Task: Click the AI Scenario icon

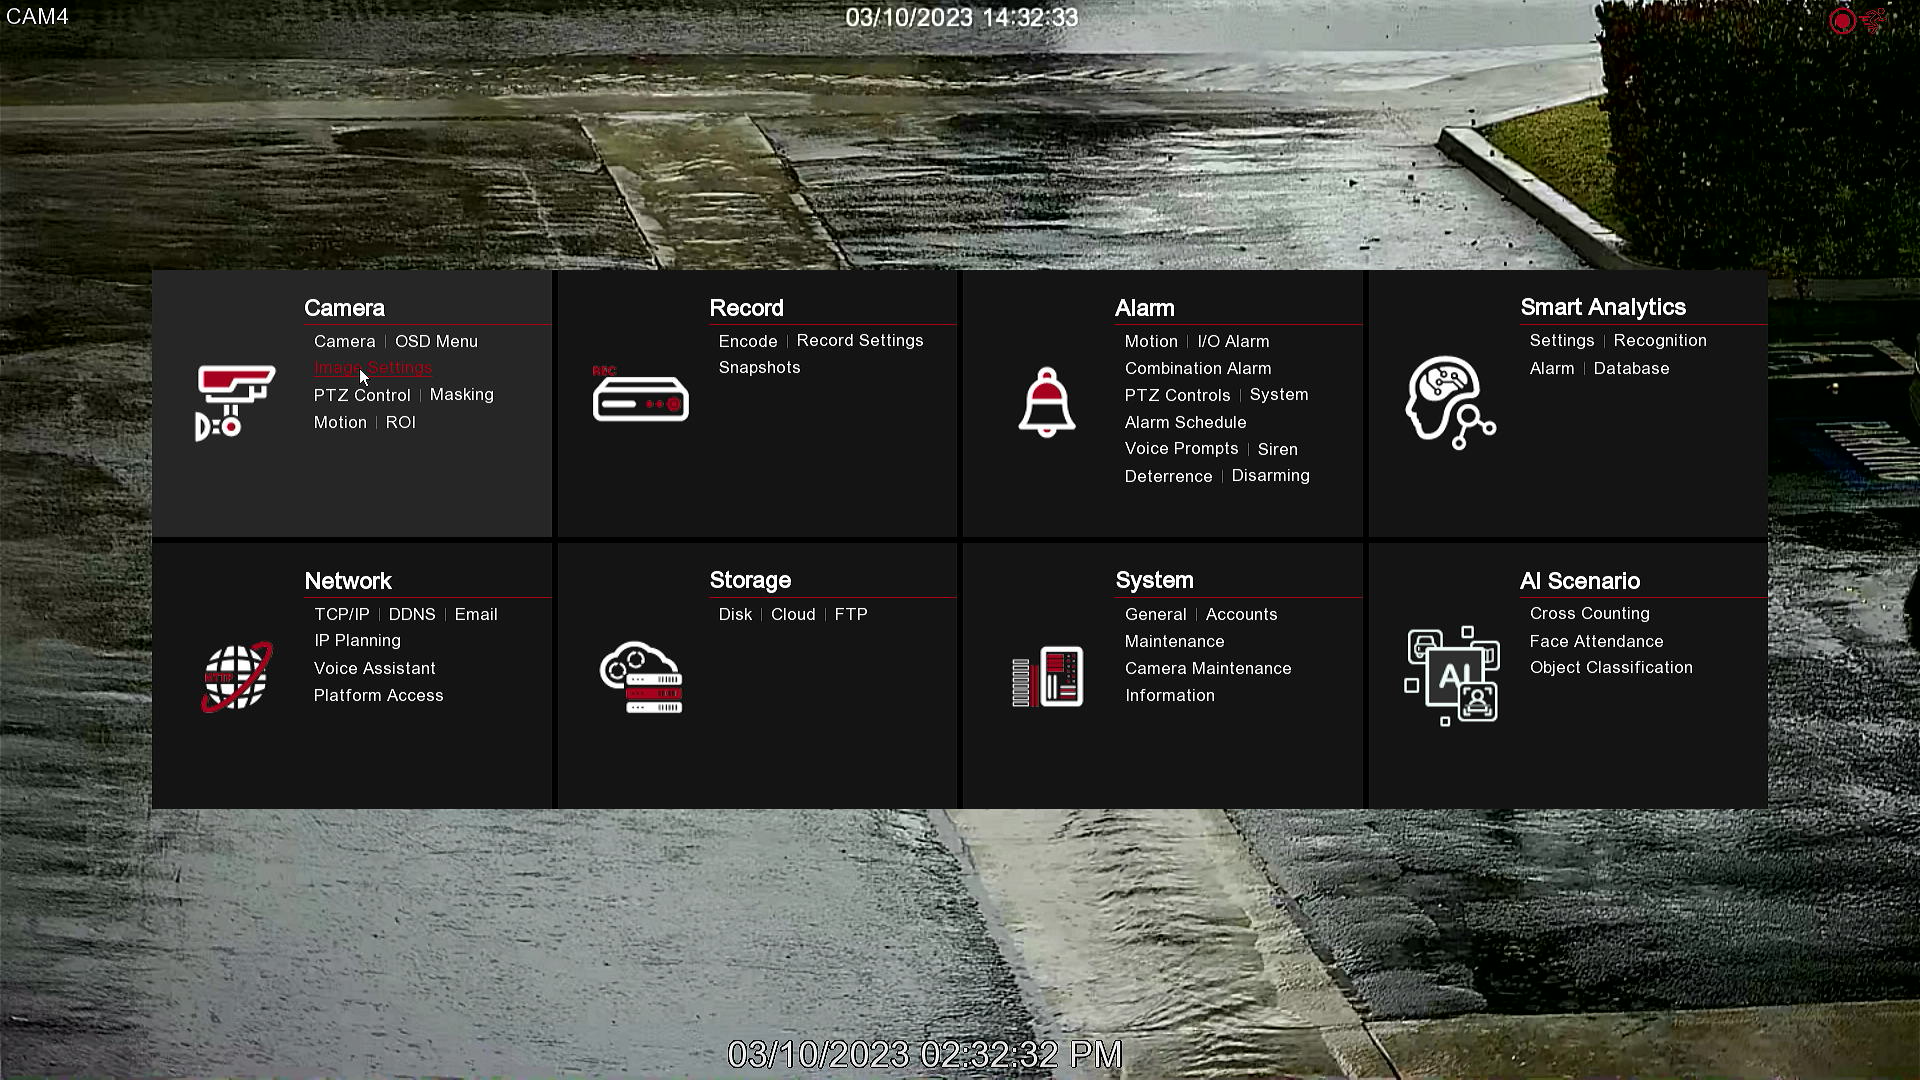Action: [1452, 676]
